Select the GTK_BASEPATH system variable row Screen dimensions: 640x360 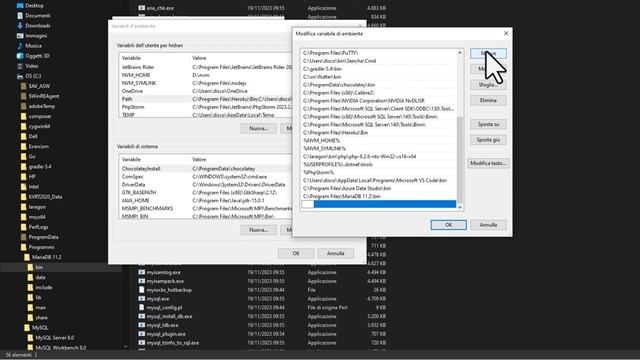click(x=206, y=192)
